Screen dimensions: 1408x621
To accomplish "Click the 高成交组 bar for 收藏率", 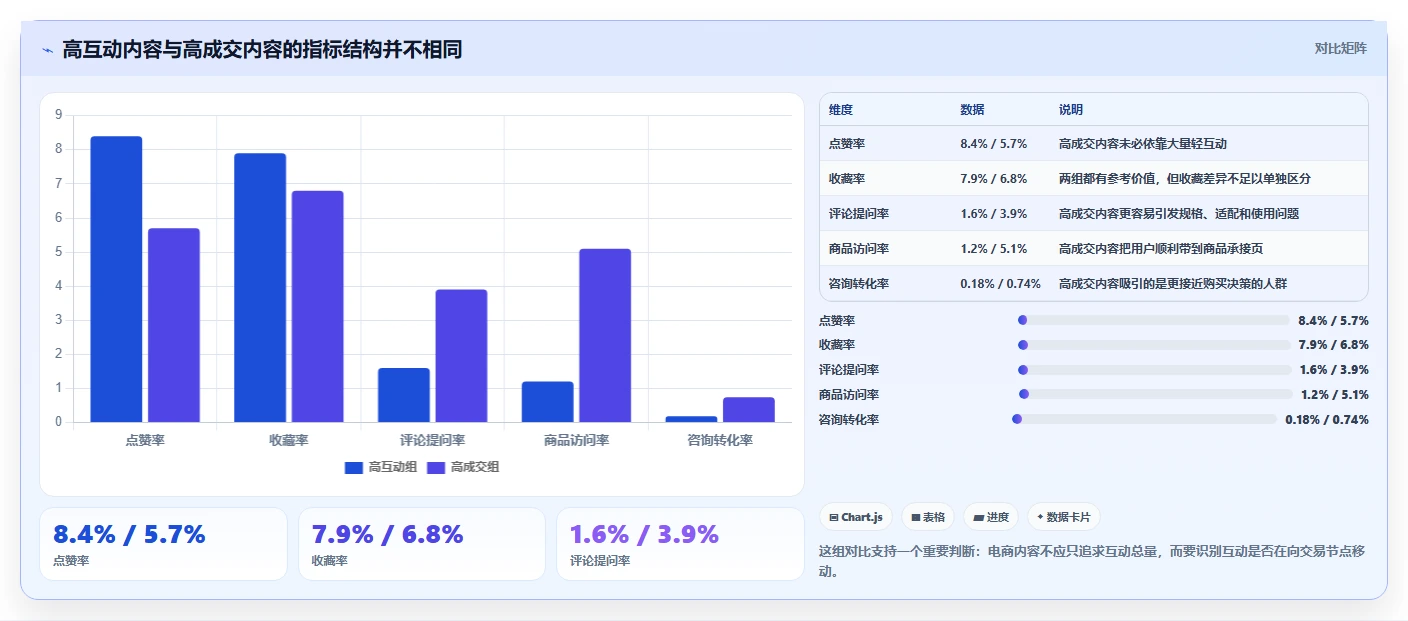I will point(318,306).
